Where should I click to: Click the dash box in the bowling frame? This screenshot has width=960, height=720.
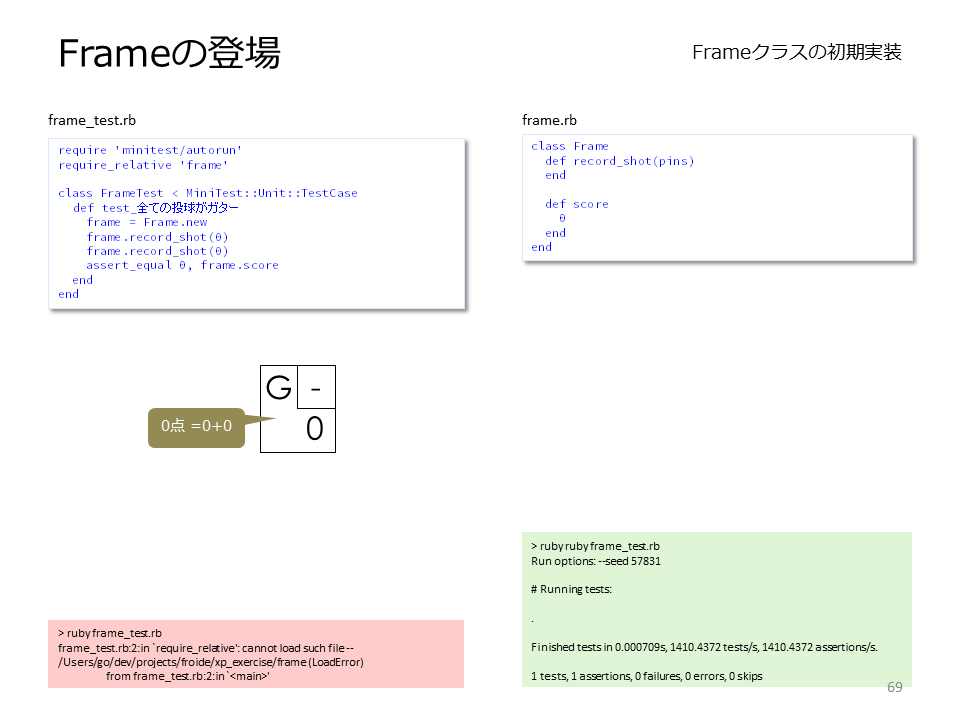(316, 387)
